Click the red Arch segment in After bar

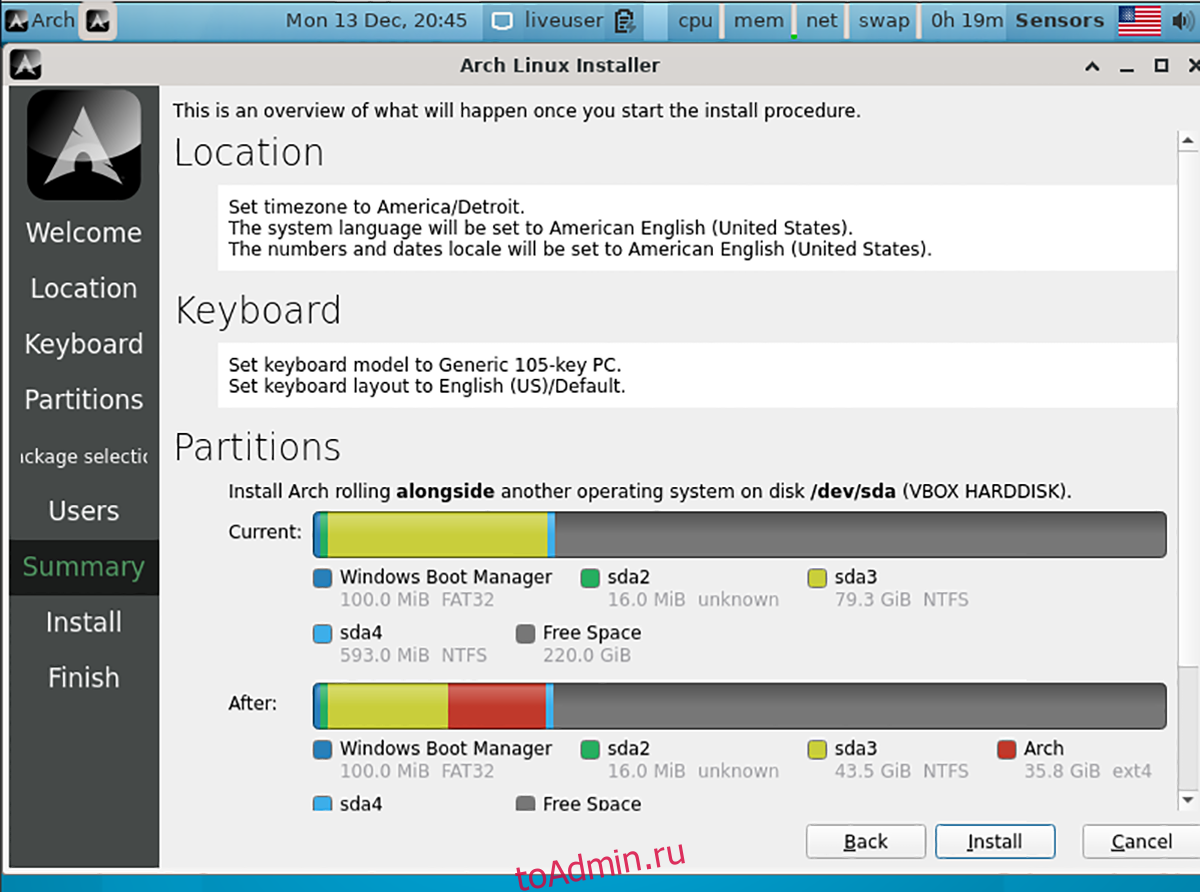tap(497, 706)
